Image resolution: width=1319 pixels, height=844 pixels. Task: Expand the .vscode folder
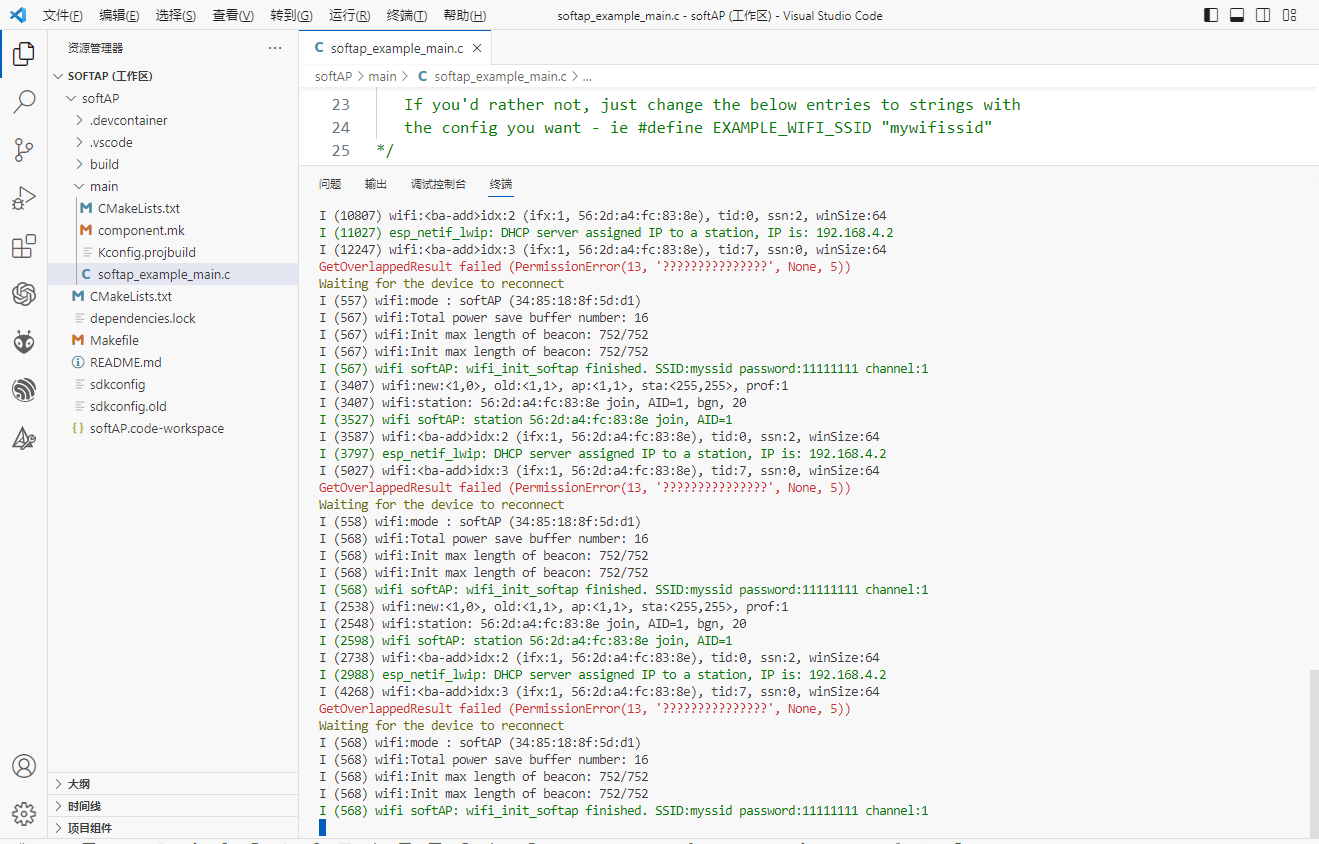coord(173,142)
